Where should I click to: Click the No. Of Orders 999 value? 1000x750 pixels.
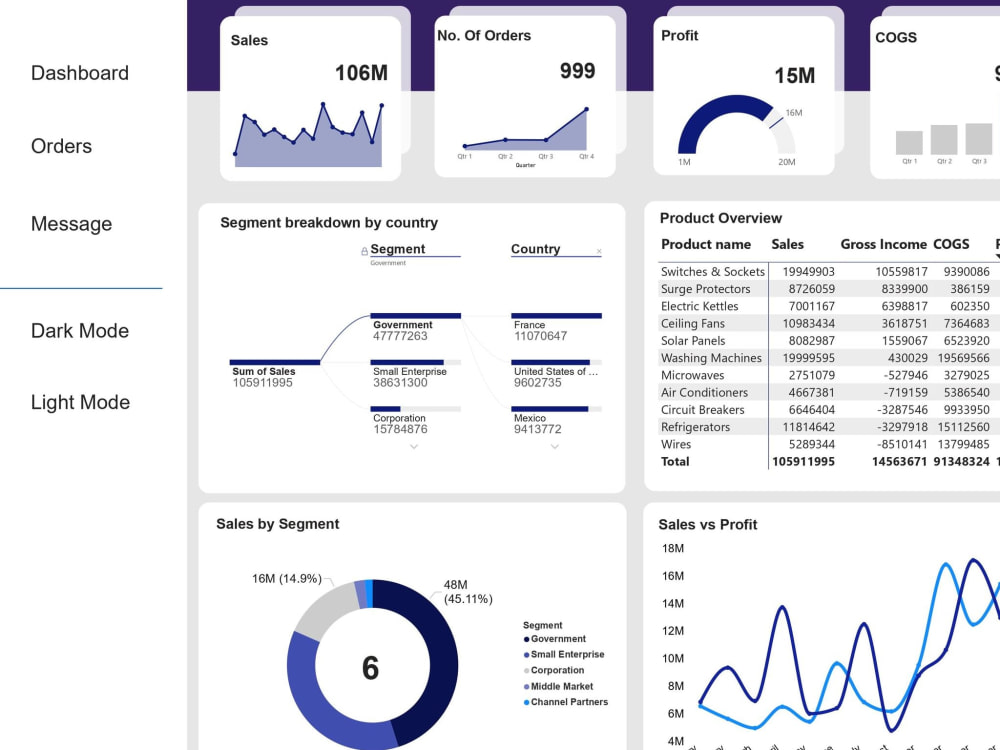click(x=578, y=71)
